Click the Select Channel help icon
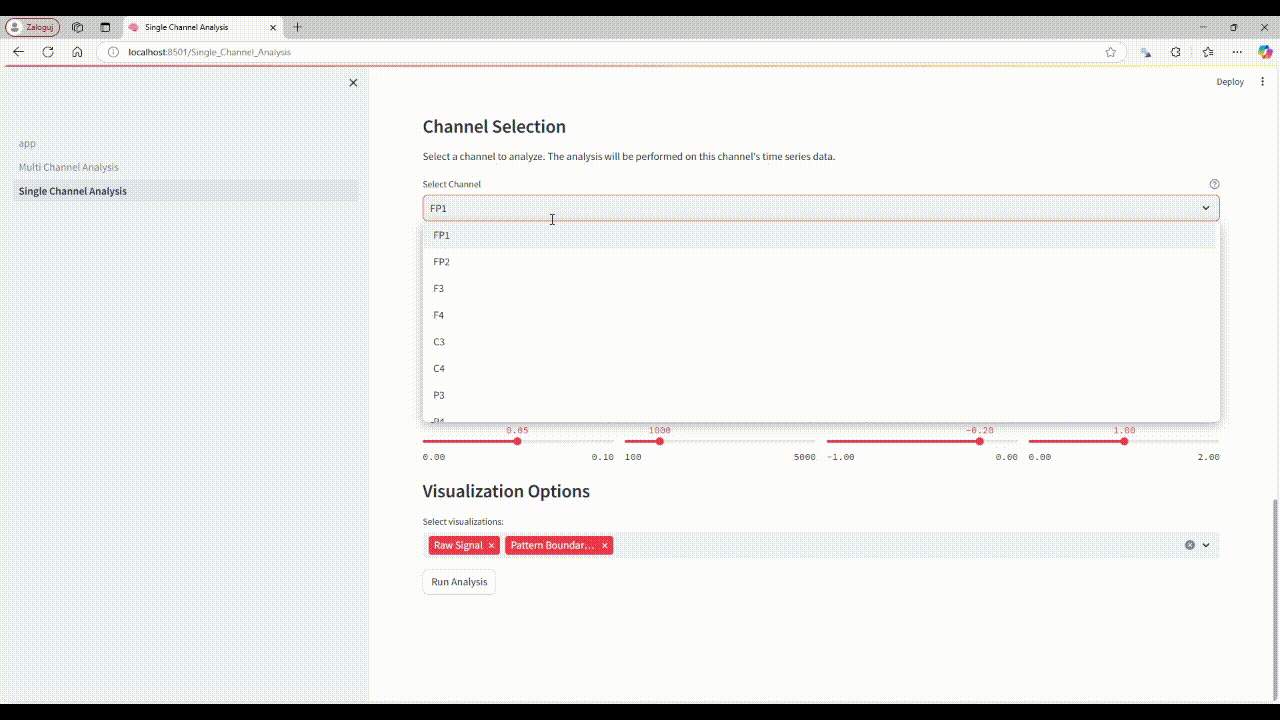Screen dimensions: 1280x720 [1214, 184]
